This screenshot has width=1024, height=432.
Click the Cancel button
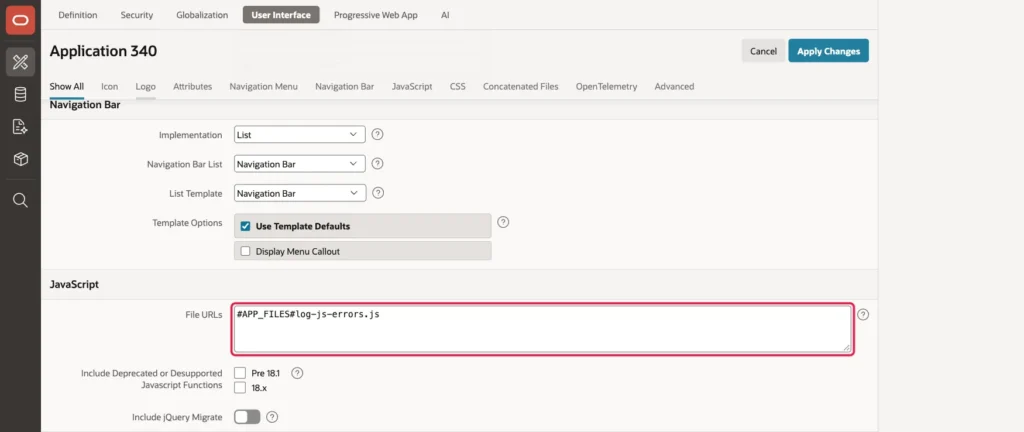pos(763,51)
